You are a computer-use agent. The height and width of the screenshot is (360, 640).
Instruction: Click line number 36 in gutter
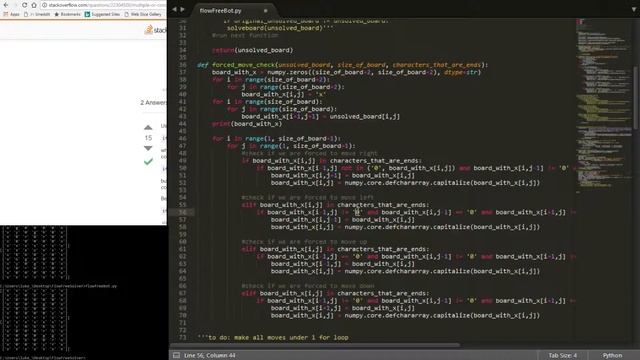[182, 65]
